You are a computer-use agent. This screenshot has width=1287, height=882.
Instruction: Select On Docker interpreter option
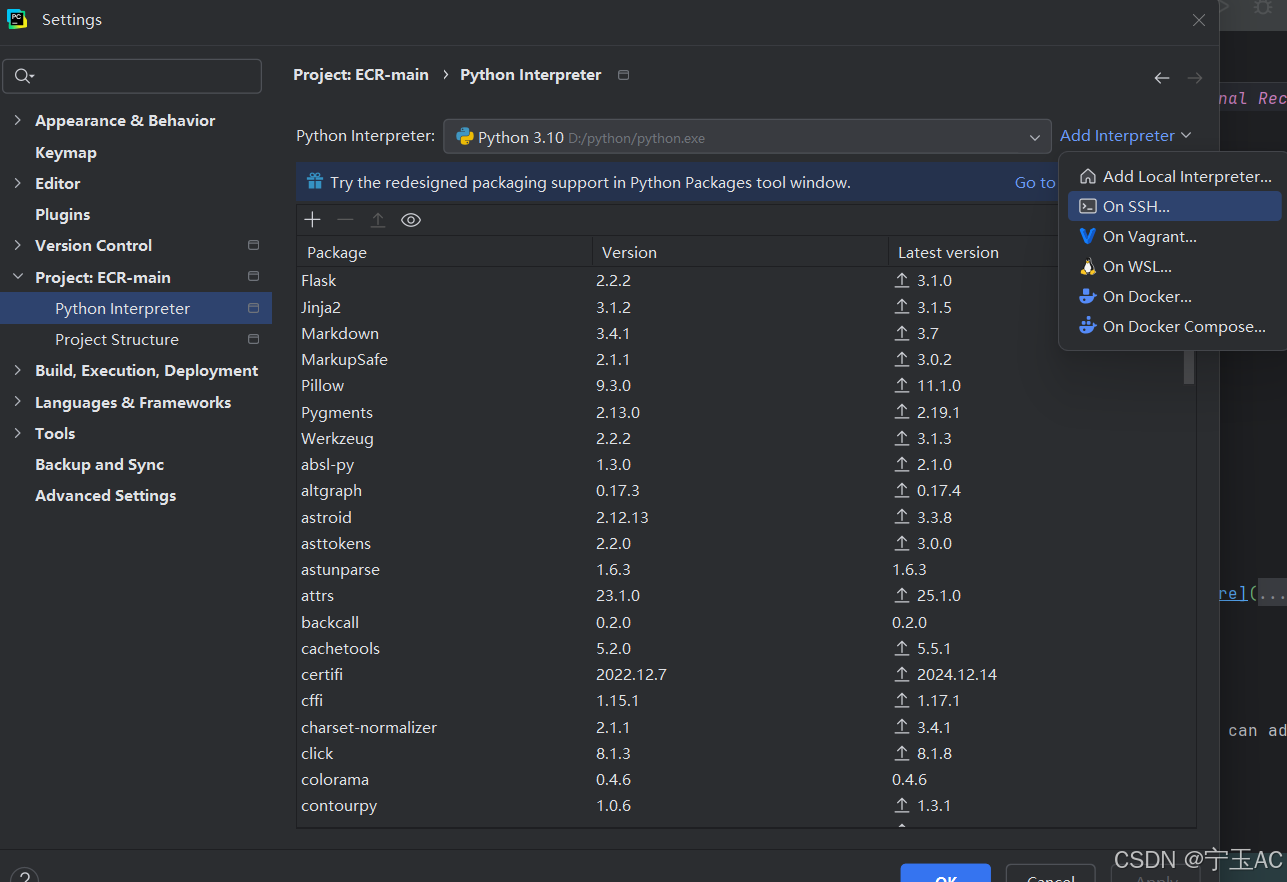pyautogui.click(x=1174, y=297)
